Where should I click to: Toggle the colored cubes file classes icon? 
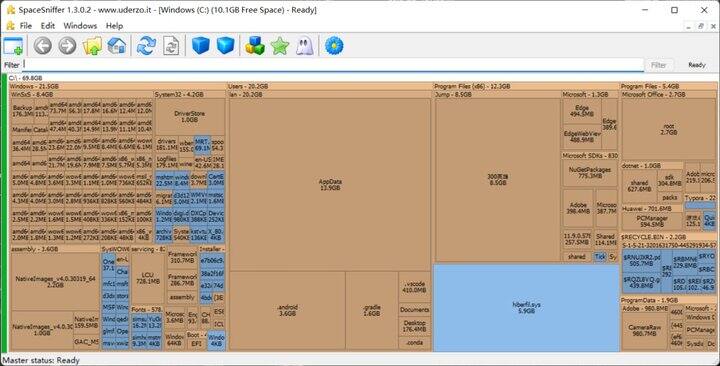pyautogui.click(x=255, y=46)
